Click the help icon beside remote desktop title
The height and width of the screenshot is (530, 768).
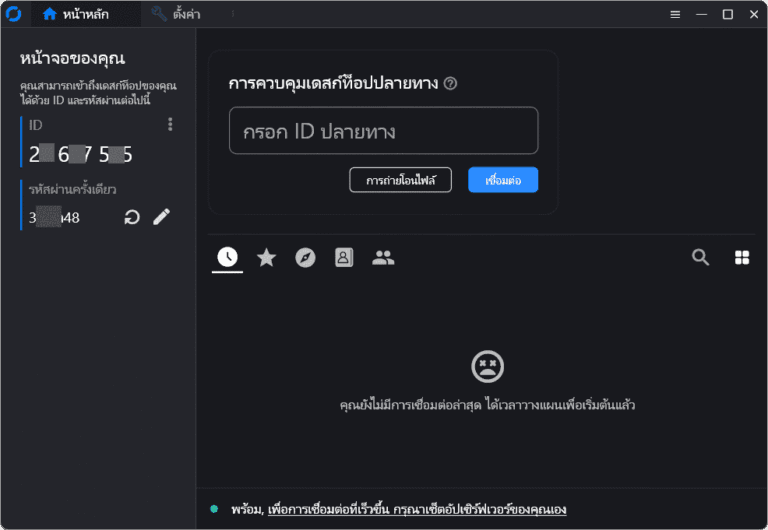tap(450, 84)
